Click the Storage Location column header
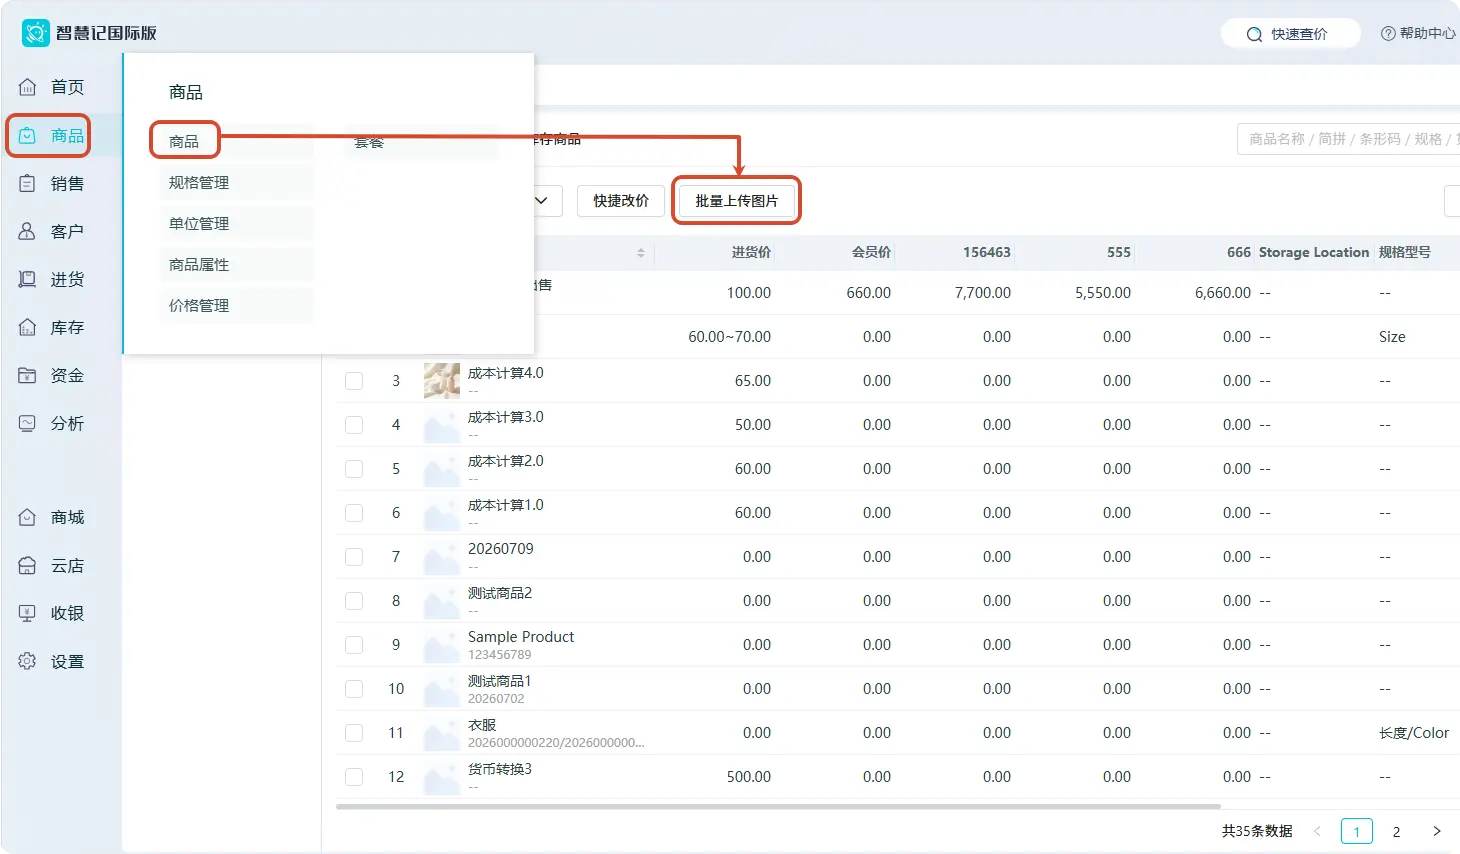 click(x=1313, y=253)
